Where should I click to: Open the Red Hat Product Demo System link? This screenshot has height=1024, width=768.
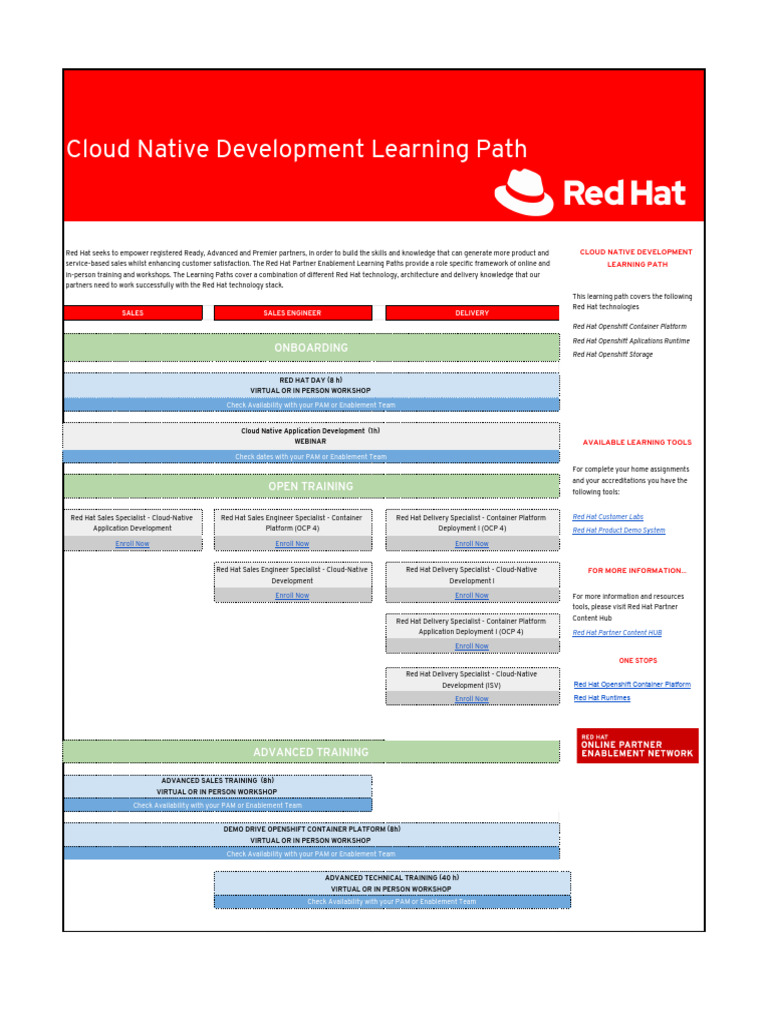coord(618,530)
